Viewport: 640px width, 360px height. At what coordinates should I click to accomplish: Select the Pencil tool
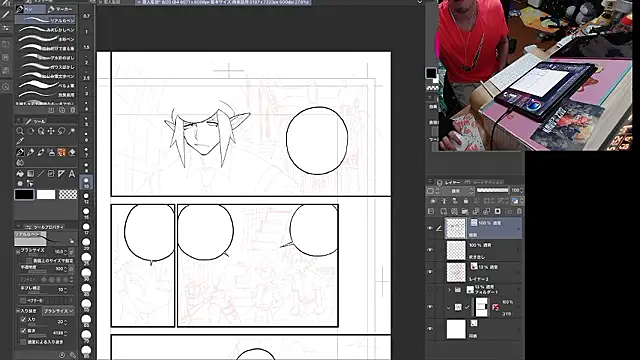30,153
